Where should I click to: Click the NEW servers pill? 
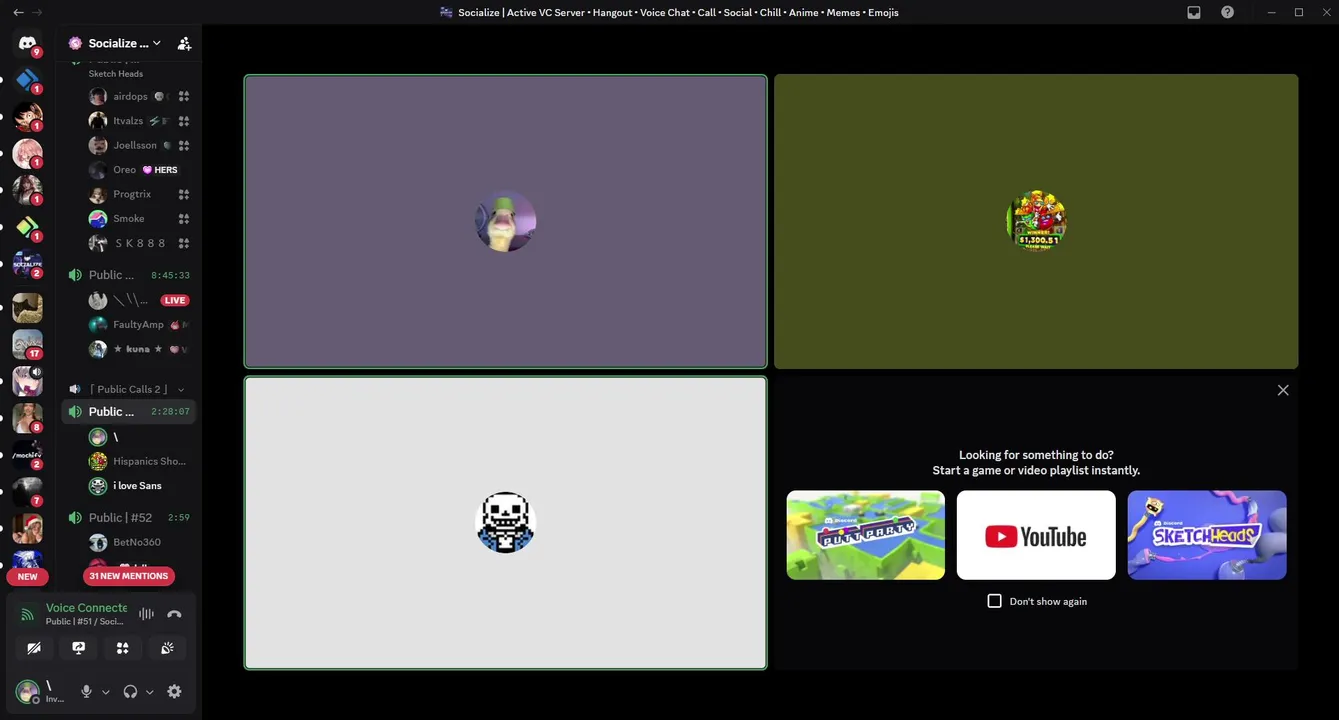point(27,577)
